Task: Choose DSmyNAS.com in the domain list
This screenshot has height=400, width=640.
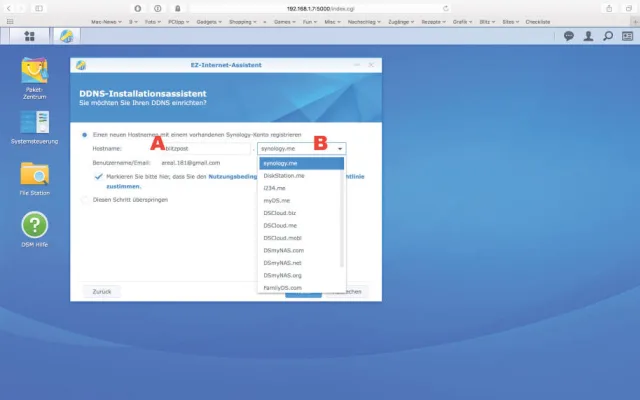Action: coord(302,250)
